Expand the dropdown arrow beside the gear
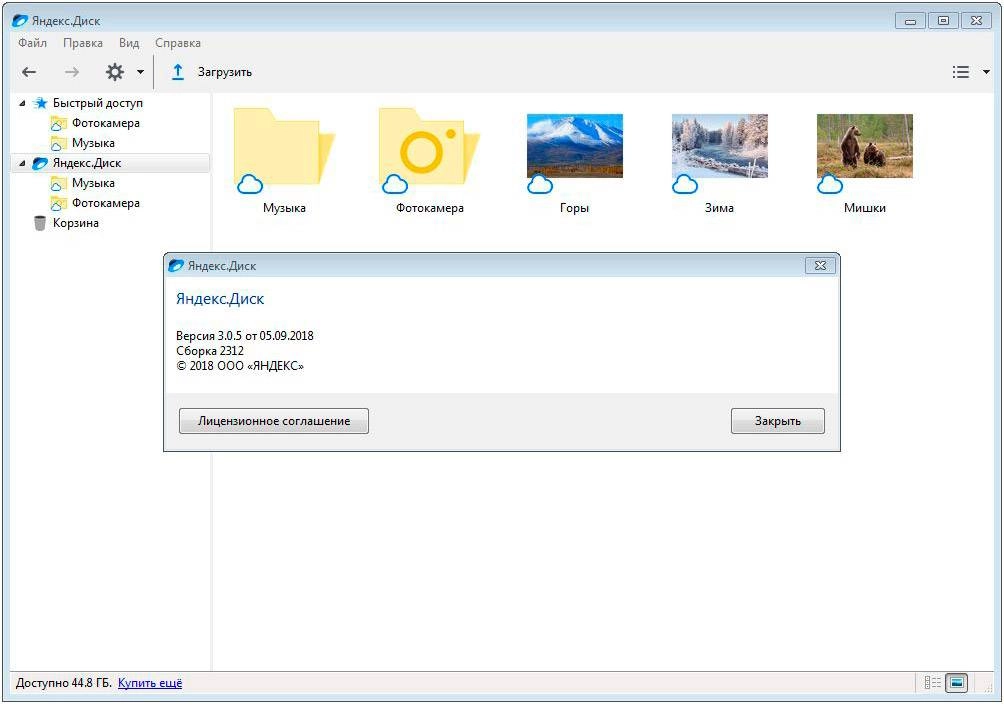Image resolution: width=1004 pixels, height=705 pixels. tap(140, 72)
